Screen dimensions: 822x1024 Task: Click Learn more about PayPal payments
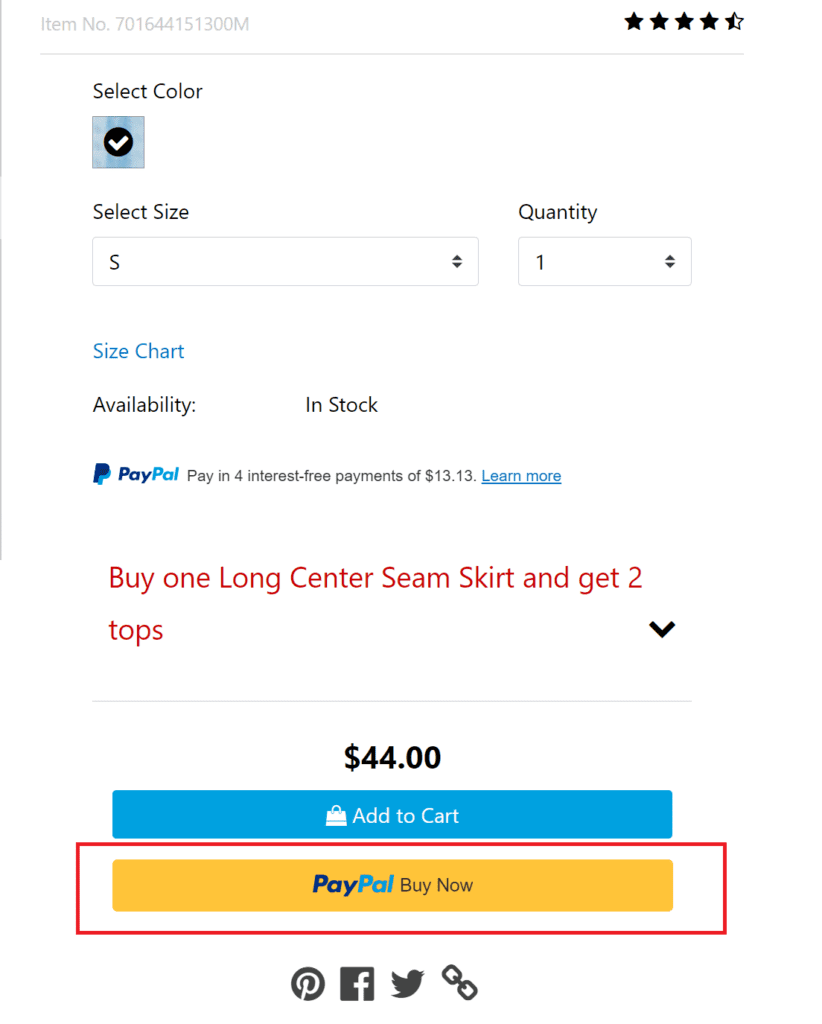[x=521, y=476]
